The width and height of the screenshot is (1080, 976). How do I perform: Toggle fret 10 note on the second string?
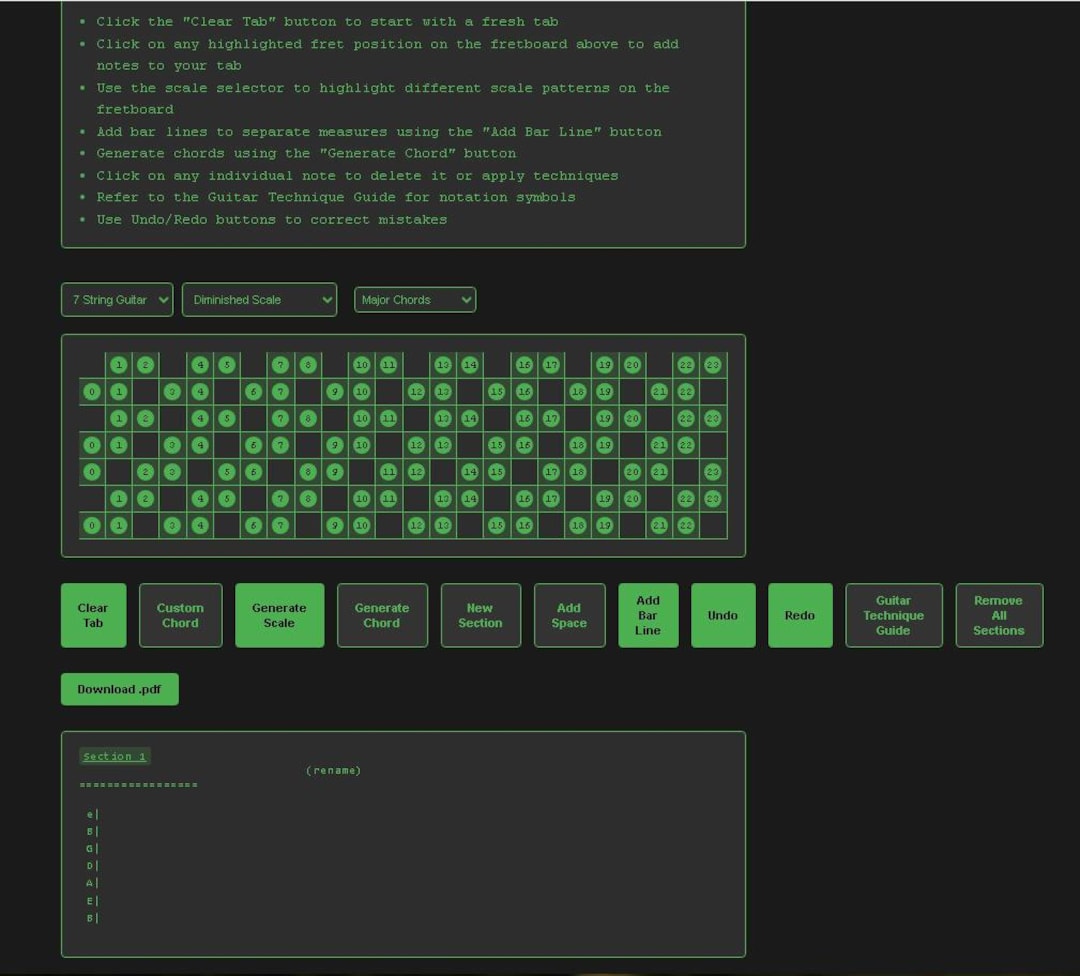click(361, 392)
